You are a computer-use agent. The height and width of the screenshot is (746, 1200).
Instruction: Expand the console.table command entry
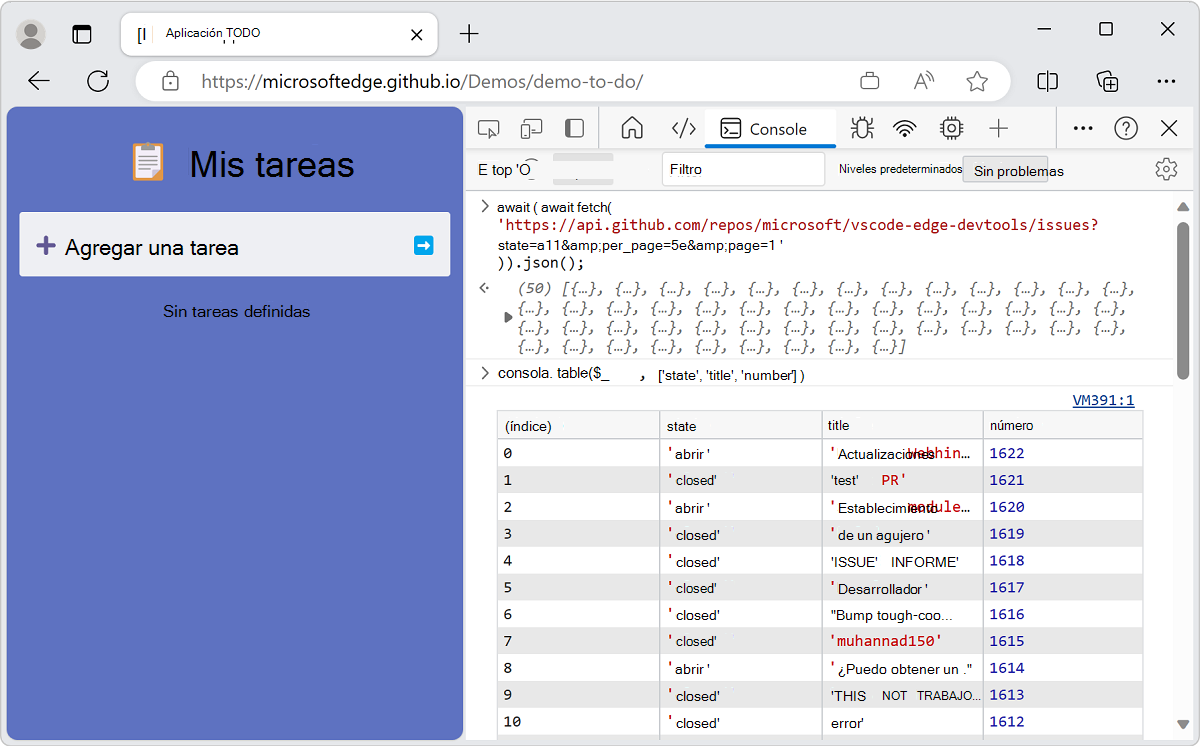click(484, 374)
